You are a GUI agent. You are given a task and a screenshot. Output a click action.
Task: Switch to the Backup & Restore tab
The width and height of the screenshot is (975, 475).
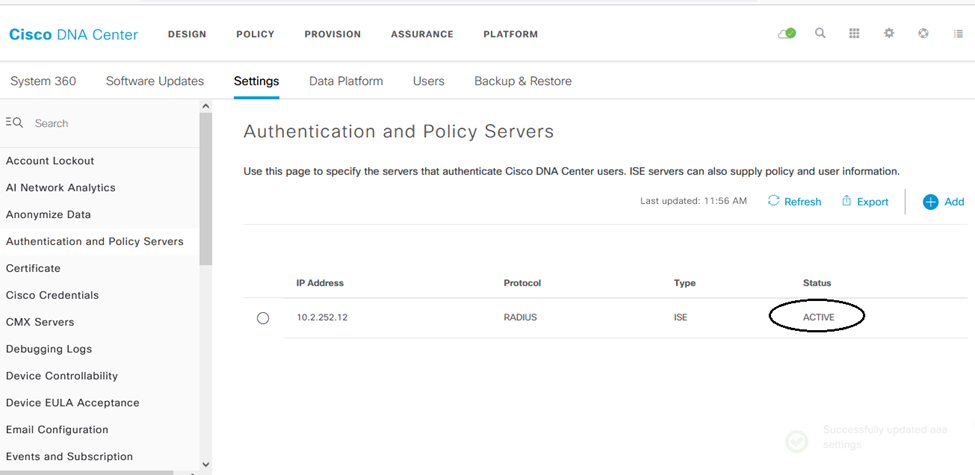point(523,81)
